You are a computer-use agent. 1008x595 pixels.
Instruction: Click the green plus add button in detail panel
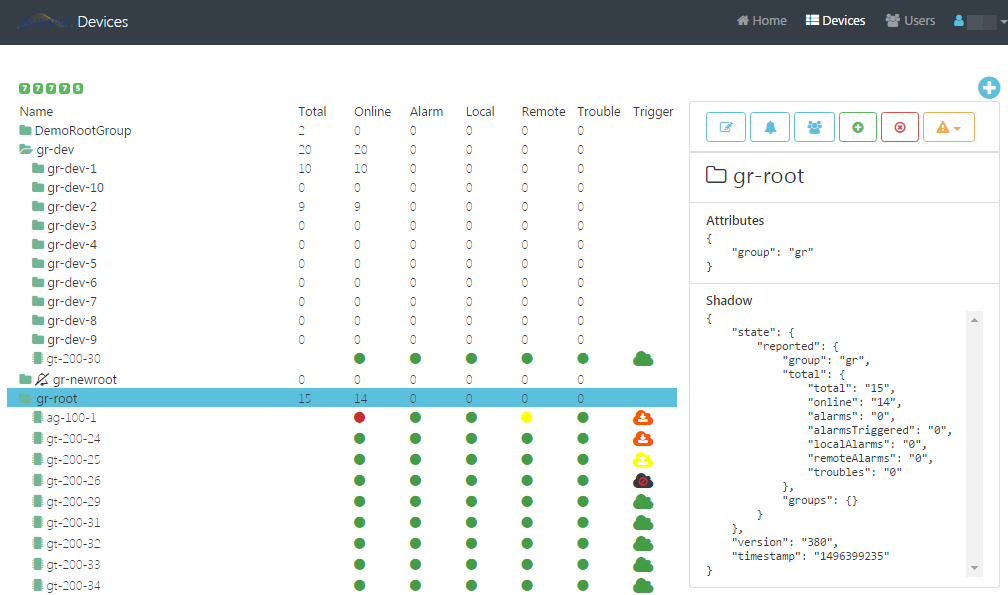pyautogui.click(x=858, y=127)
